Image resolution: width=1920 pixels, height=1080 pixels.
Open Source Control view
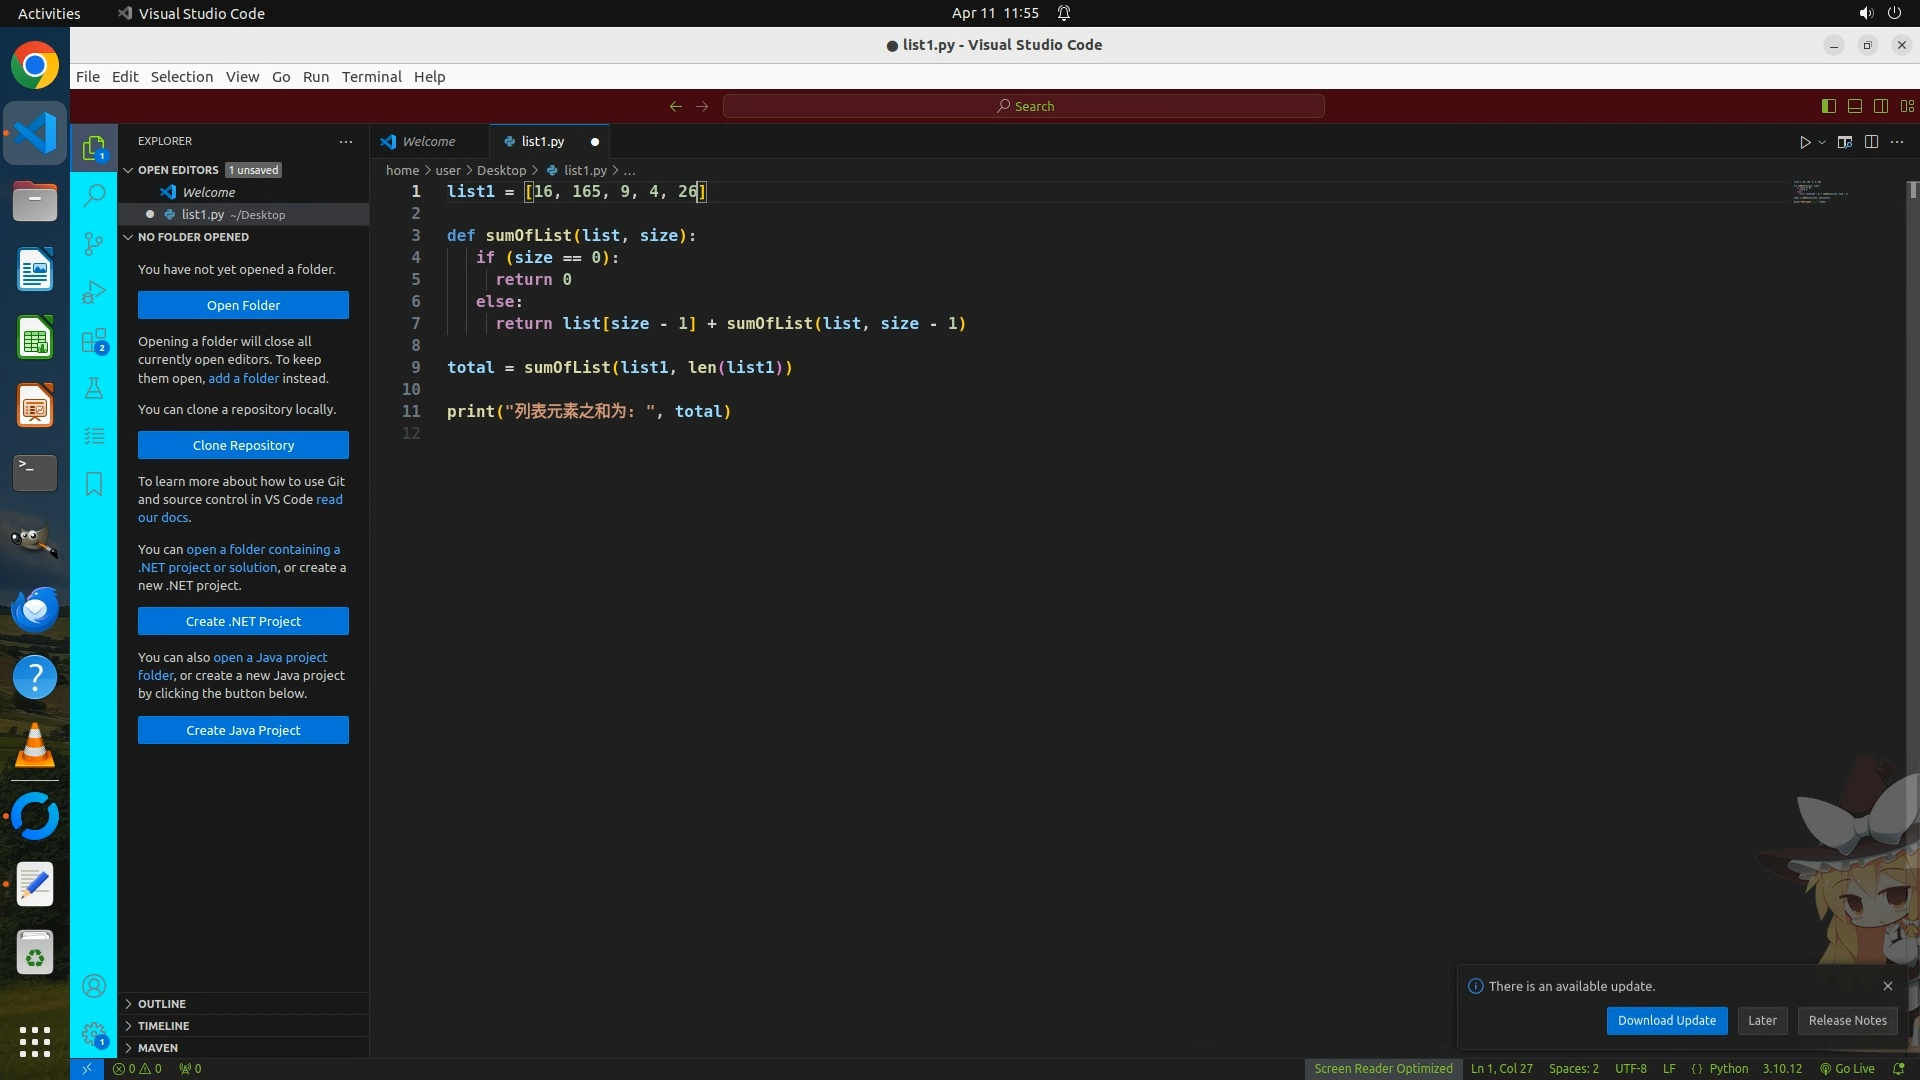click(x=94, y=244)
